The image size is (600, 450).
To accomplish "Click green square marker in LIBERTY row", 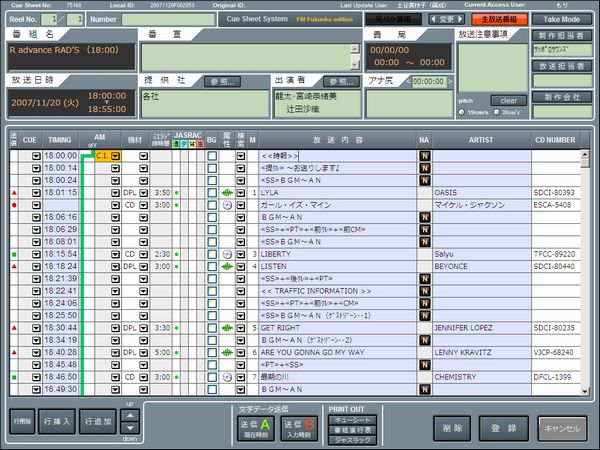I will (14, 254).
